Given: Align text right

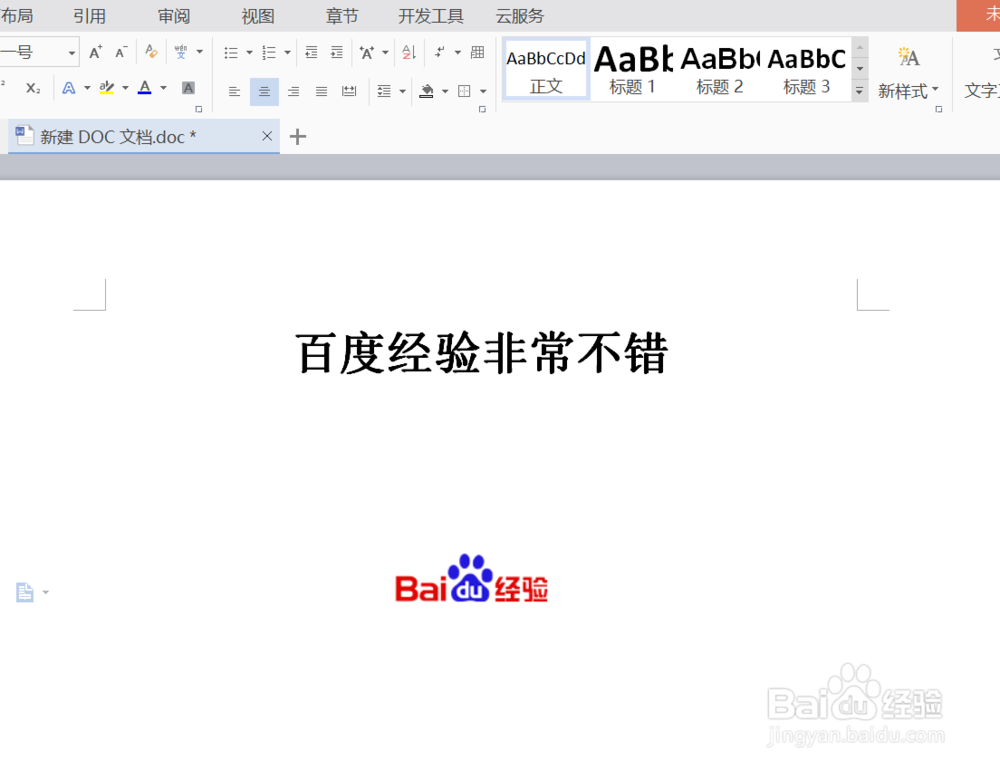Looking at the screenshot, I should coord(293,91).
